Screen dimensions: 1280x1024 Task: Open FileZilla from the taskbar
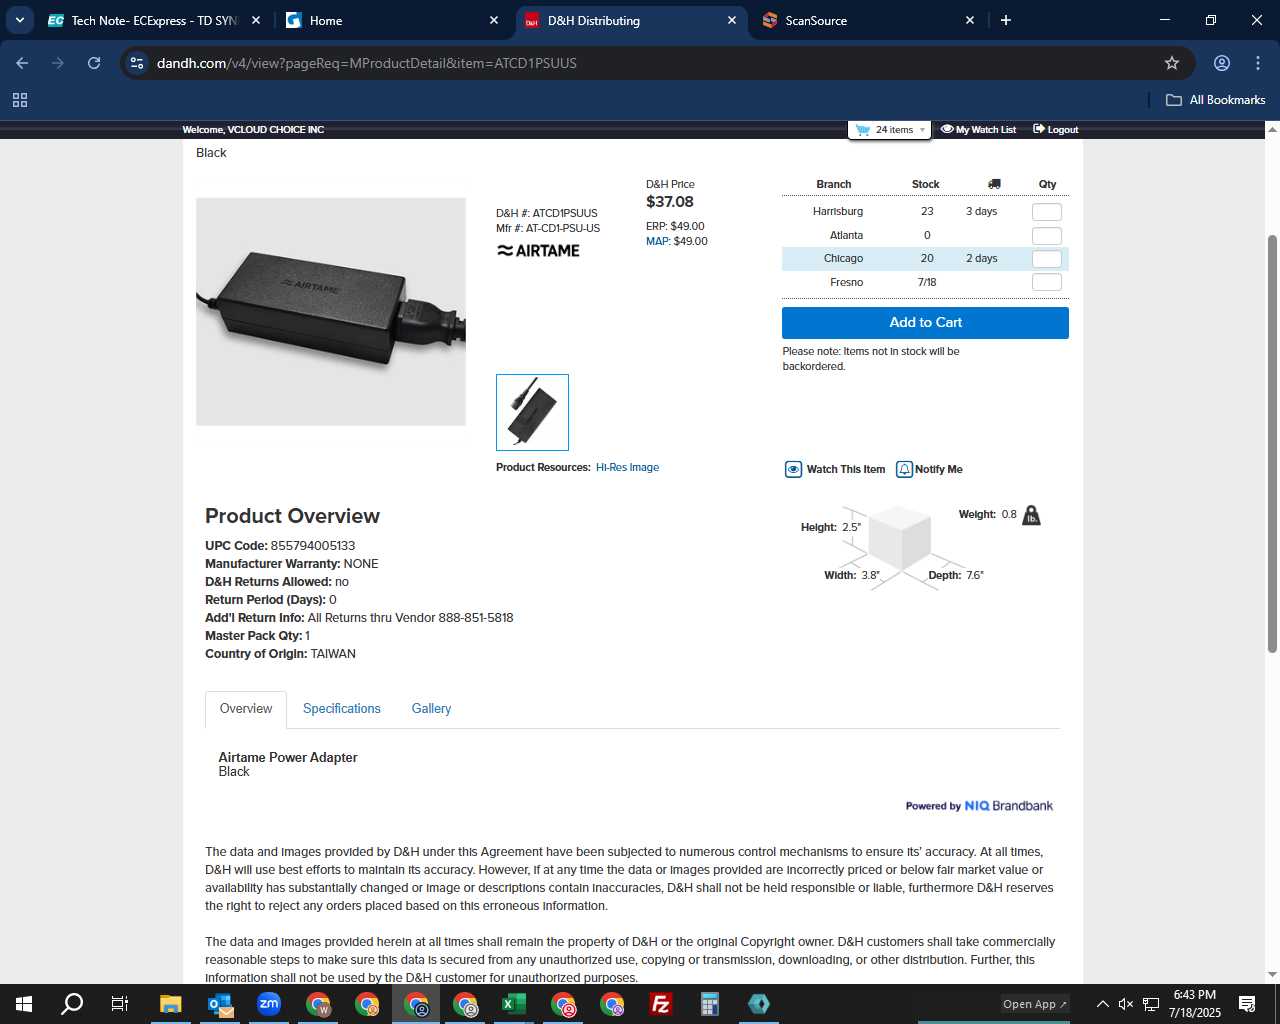661,1004
